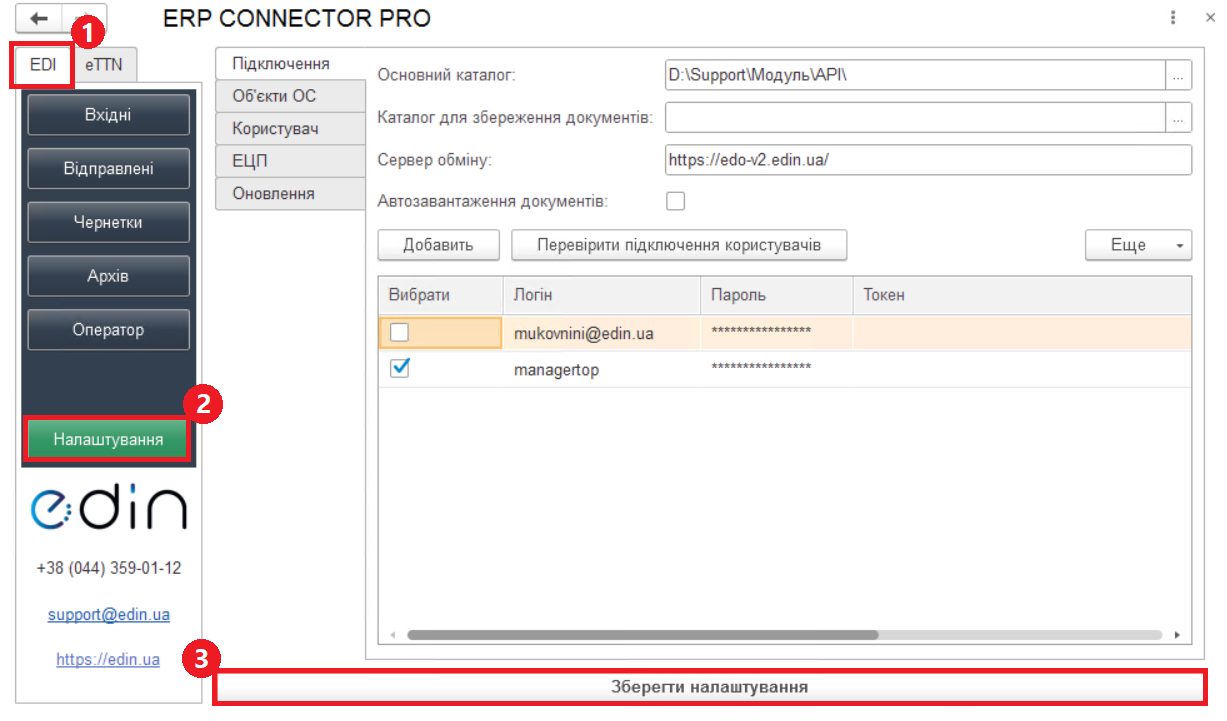Click right arrow of horizontal scrollbar
Viewport: 1227px width, 721px height.
coord(1177,635)
